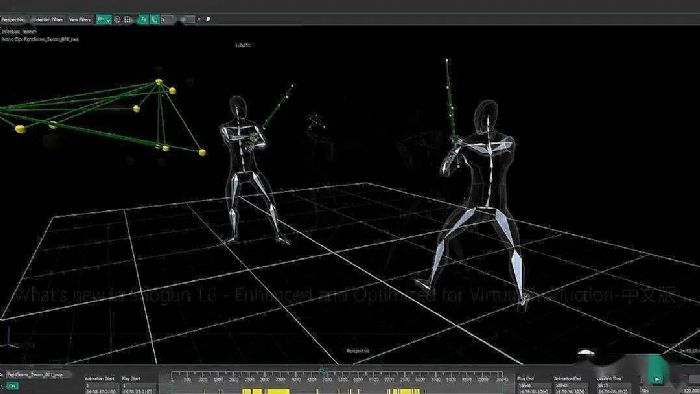Click the circular view icon in toolbar
The height and width of the screenshot is (394, 700).
(117, 20)
